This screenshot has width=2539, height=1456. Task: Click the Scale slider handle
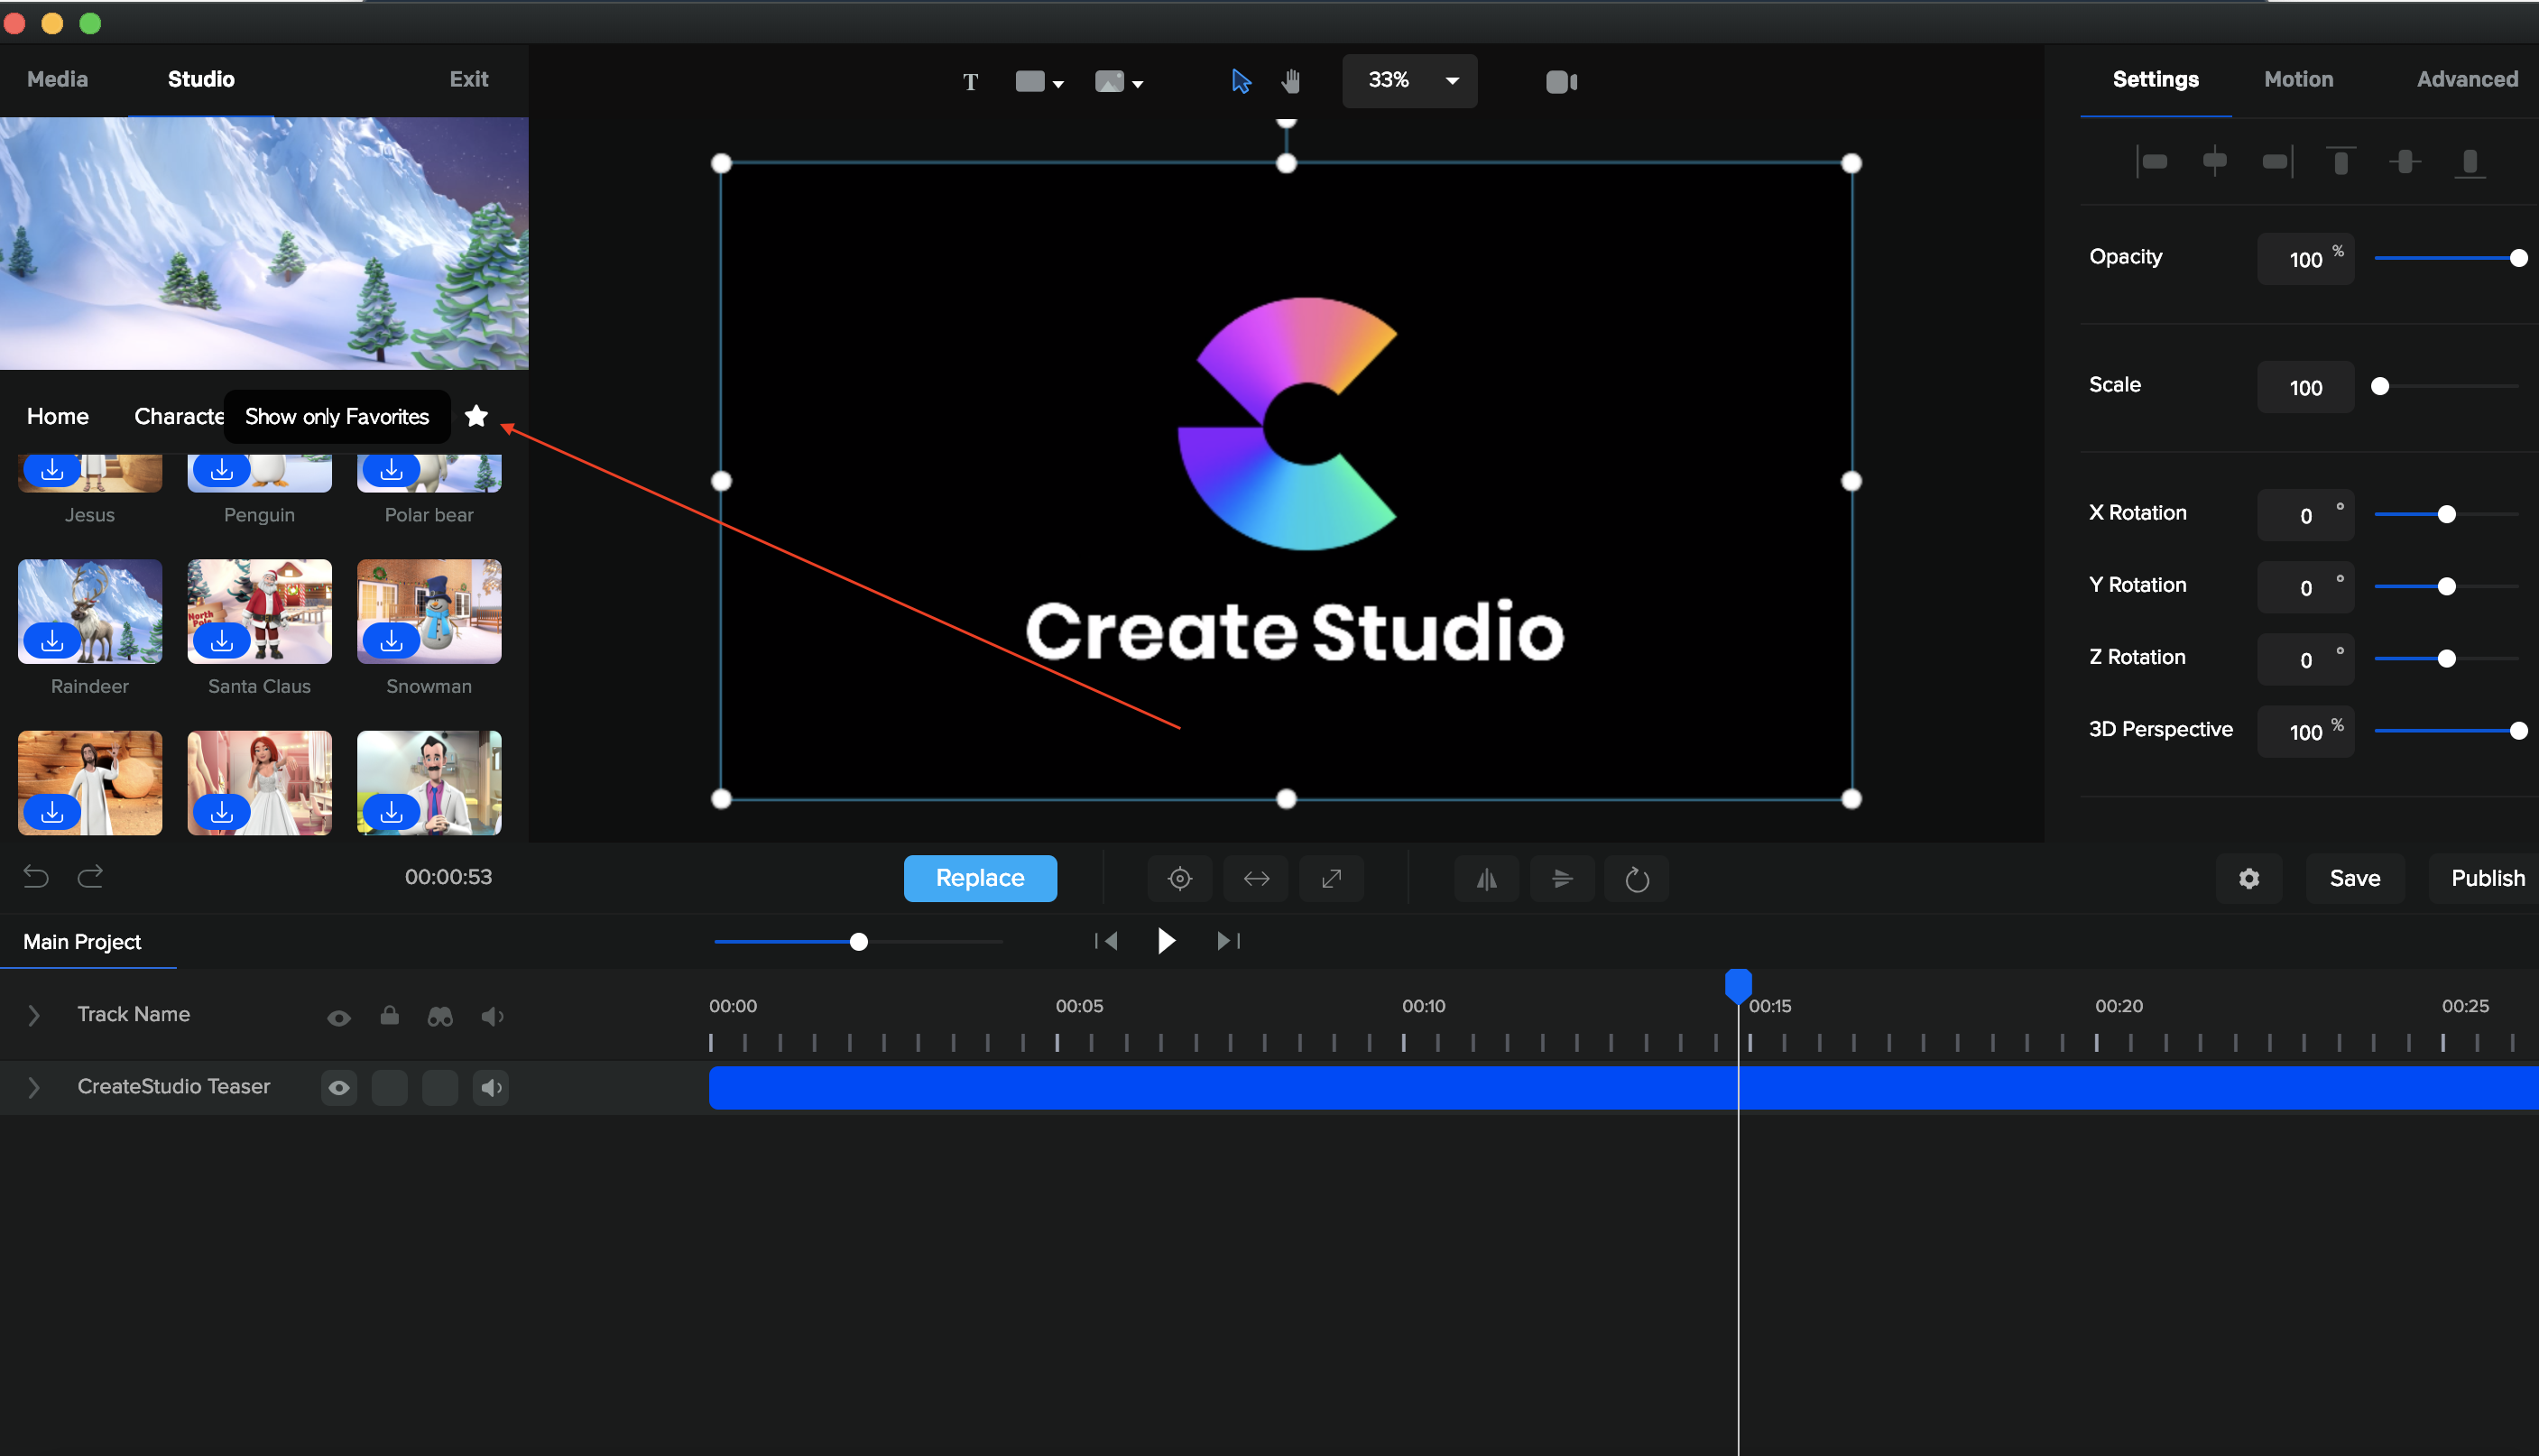(x=2380, y=386)
